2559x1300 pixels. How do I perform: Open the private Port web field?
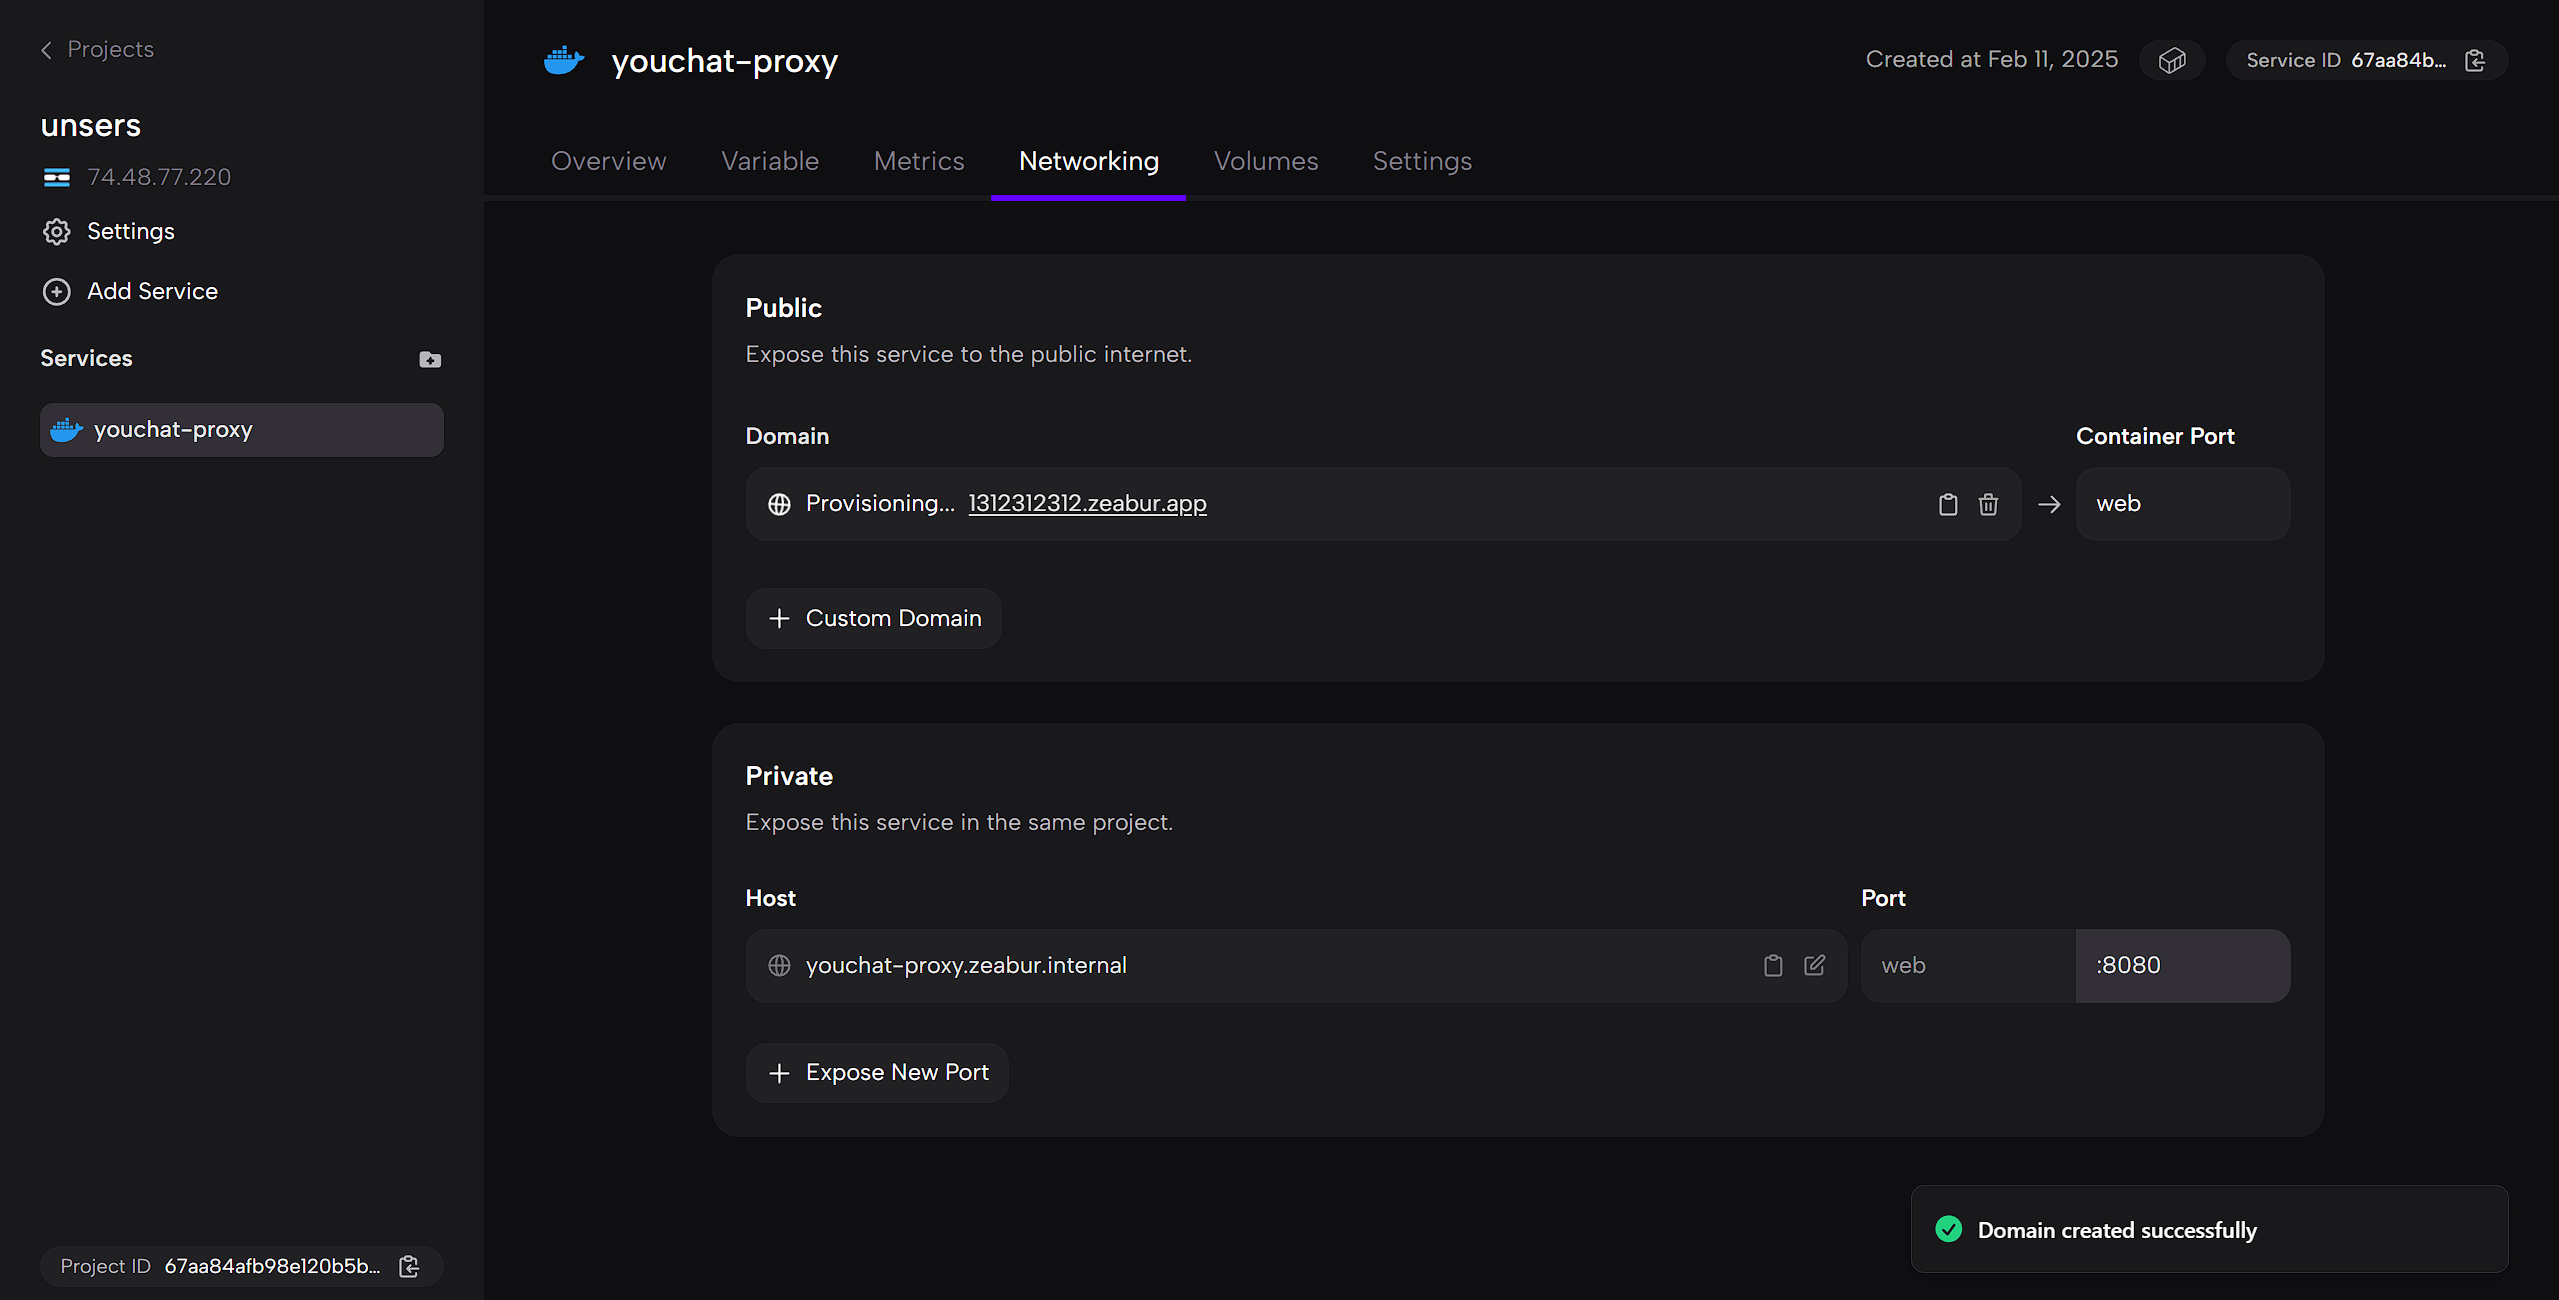[x=1966, y=965]
